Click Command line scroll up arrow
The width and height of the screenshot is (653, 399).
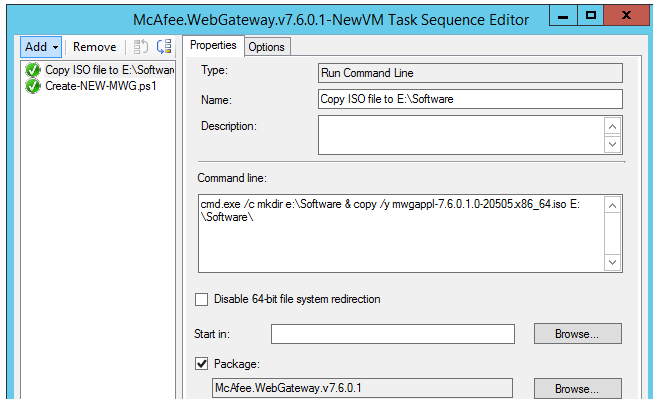tap(612, 205)
